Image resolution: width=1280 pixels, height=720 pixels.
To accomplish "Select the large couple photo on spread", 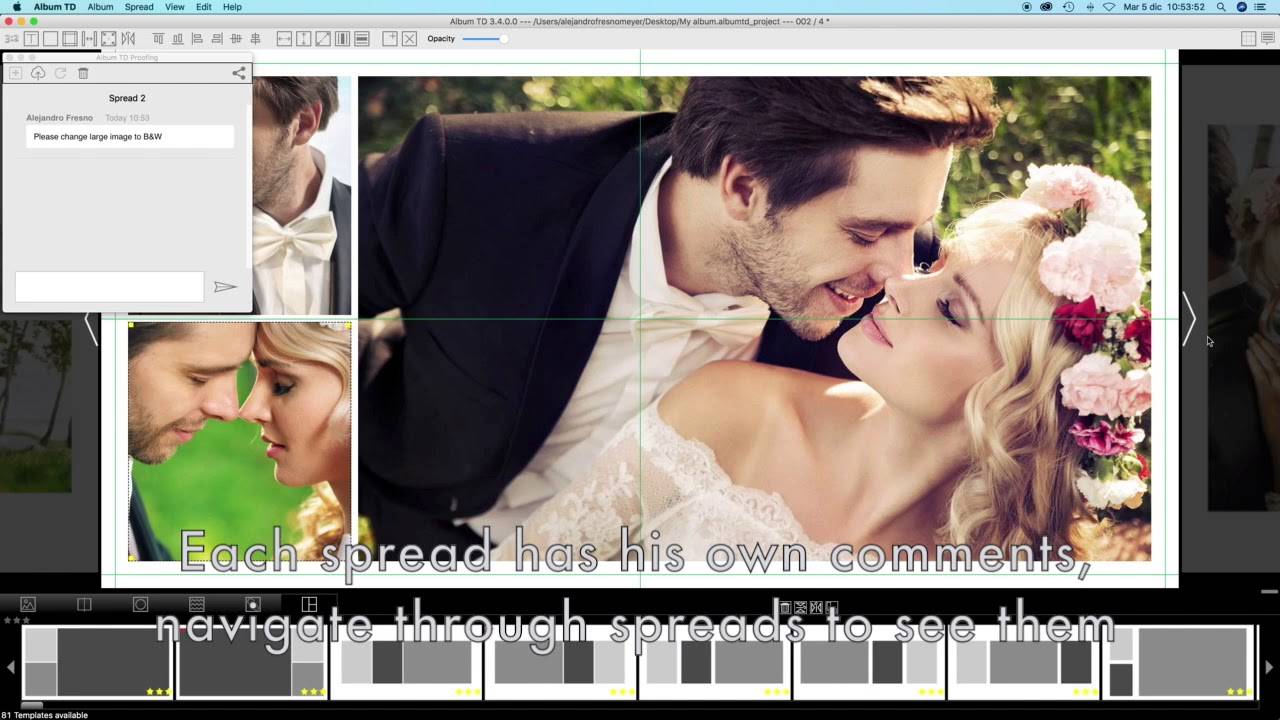I will (754, 318).
